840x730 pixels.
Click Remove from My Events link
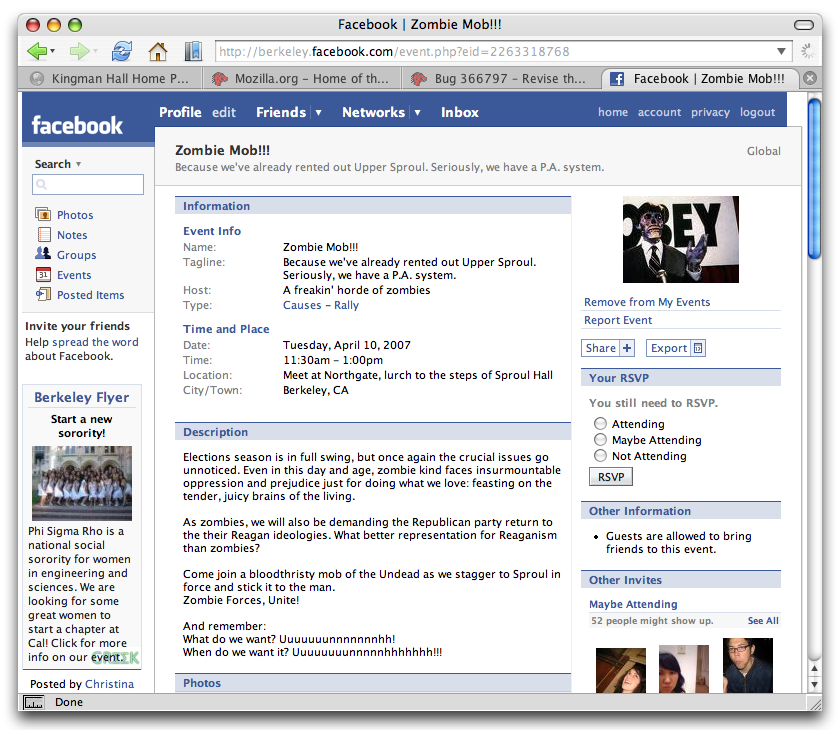click(647, 302)
